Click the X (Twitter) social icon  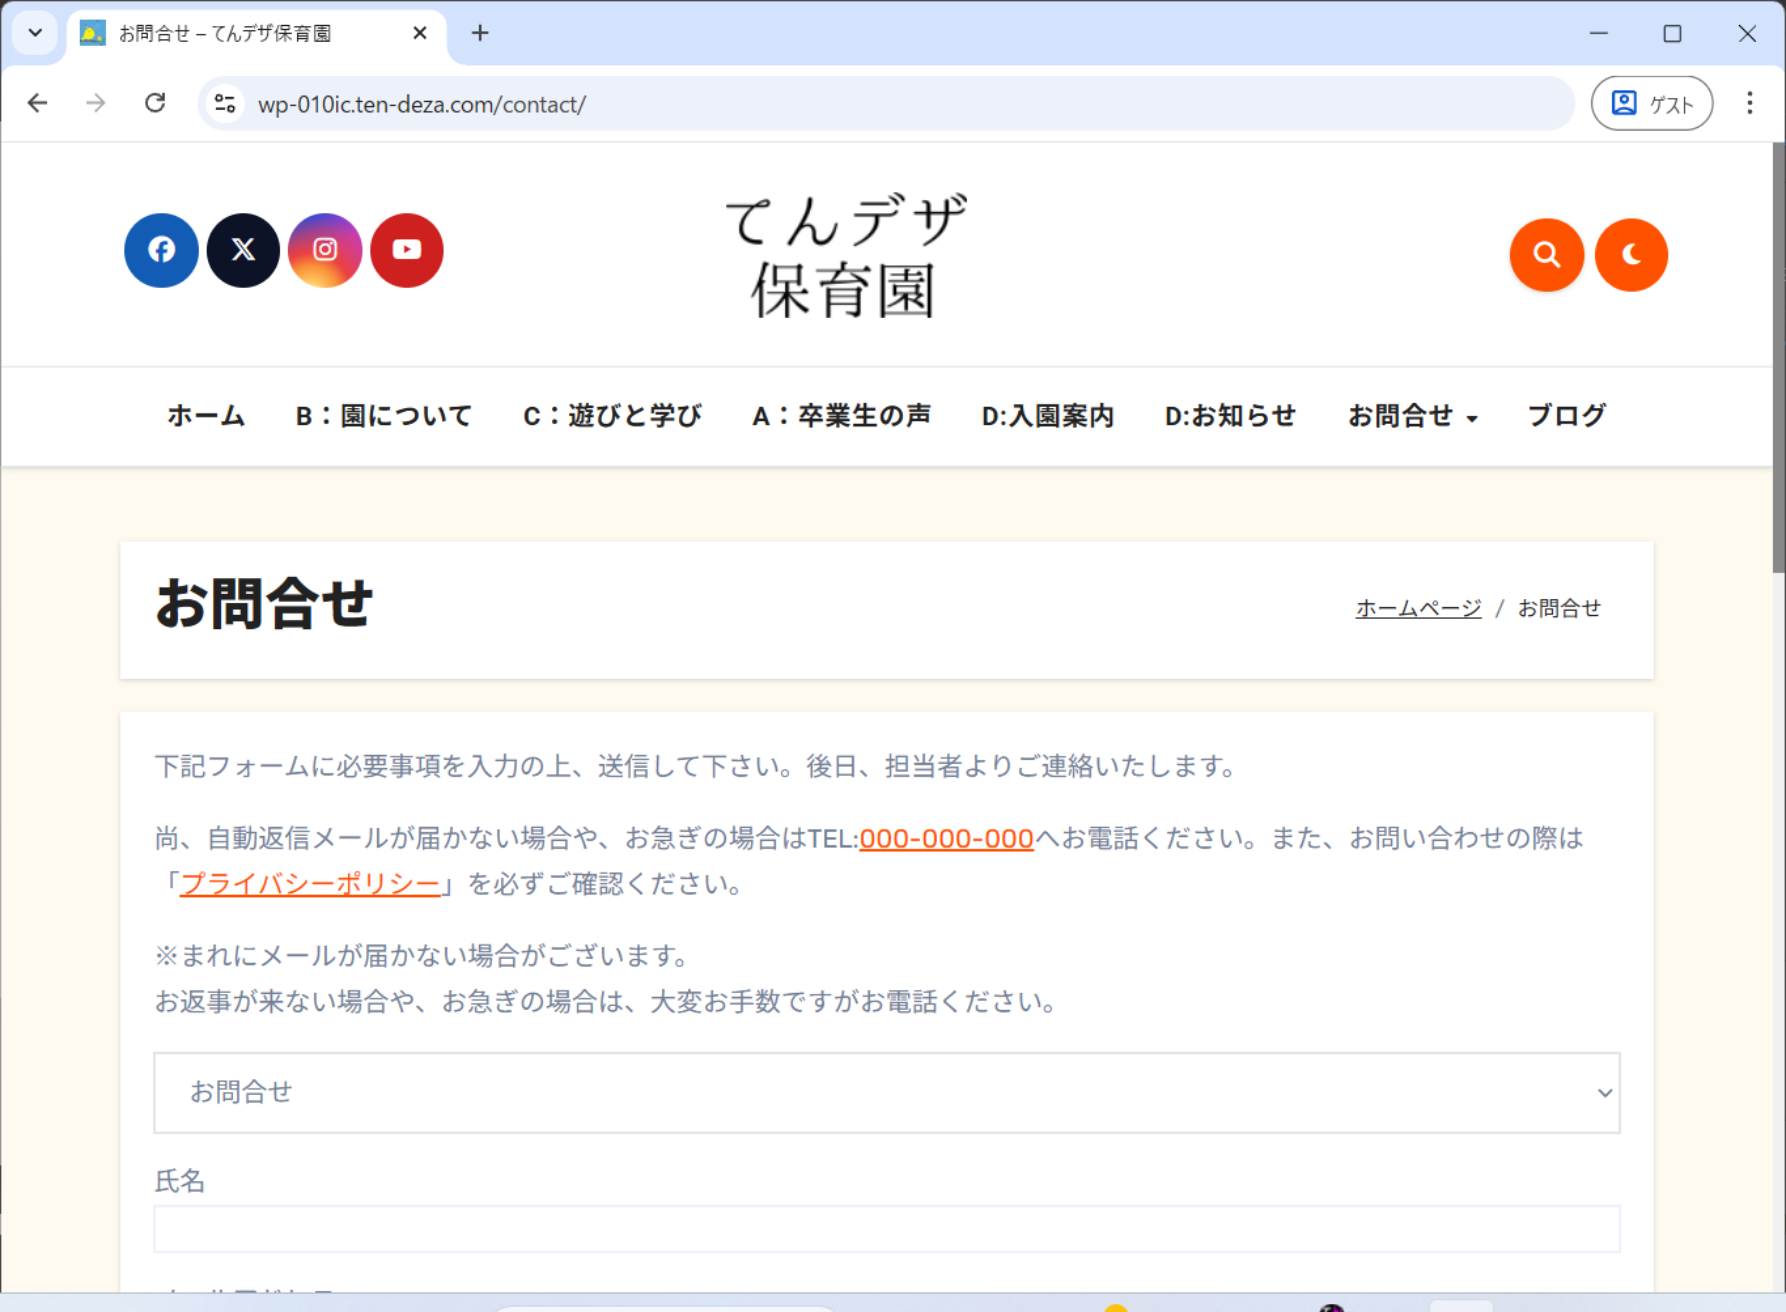point(243,250)
